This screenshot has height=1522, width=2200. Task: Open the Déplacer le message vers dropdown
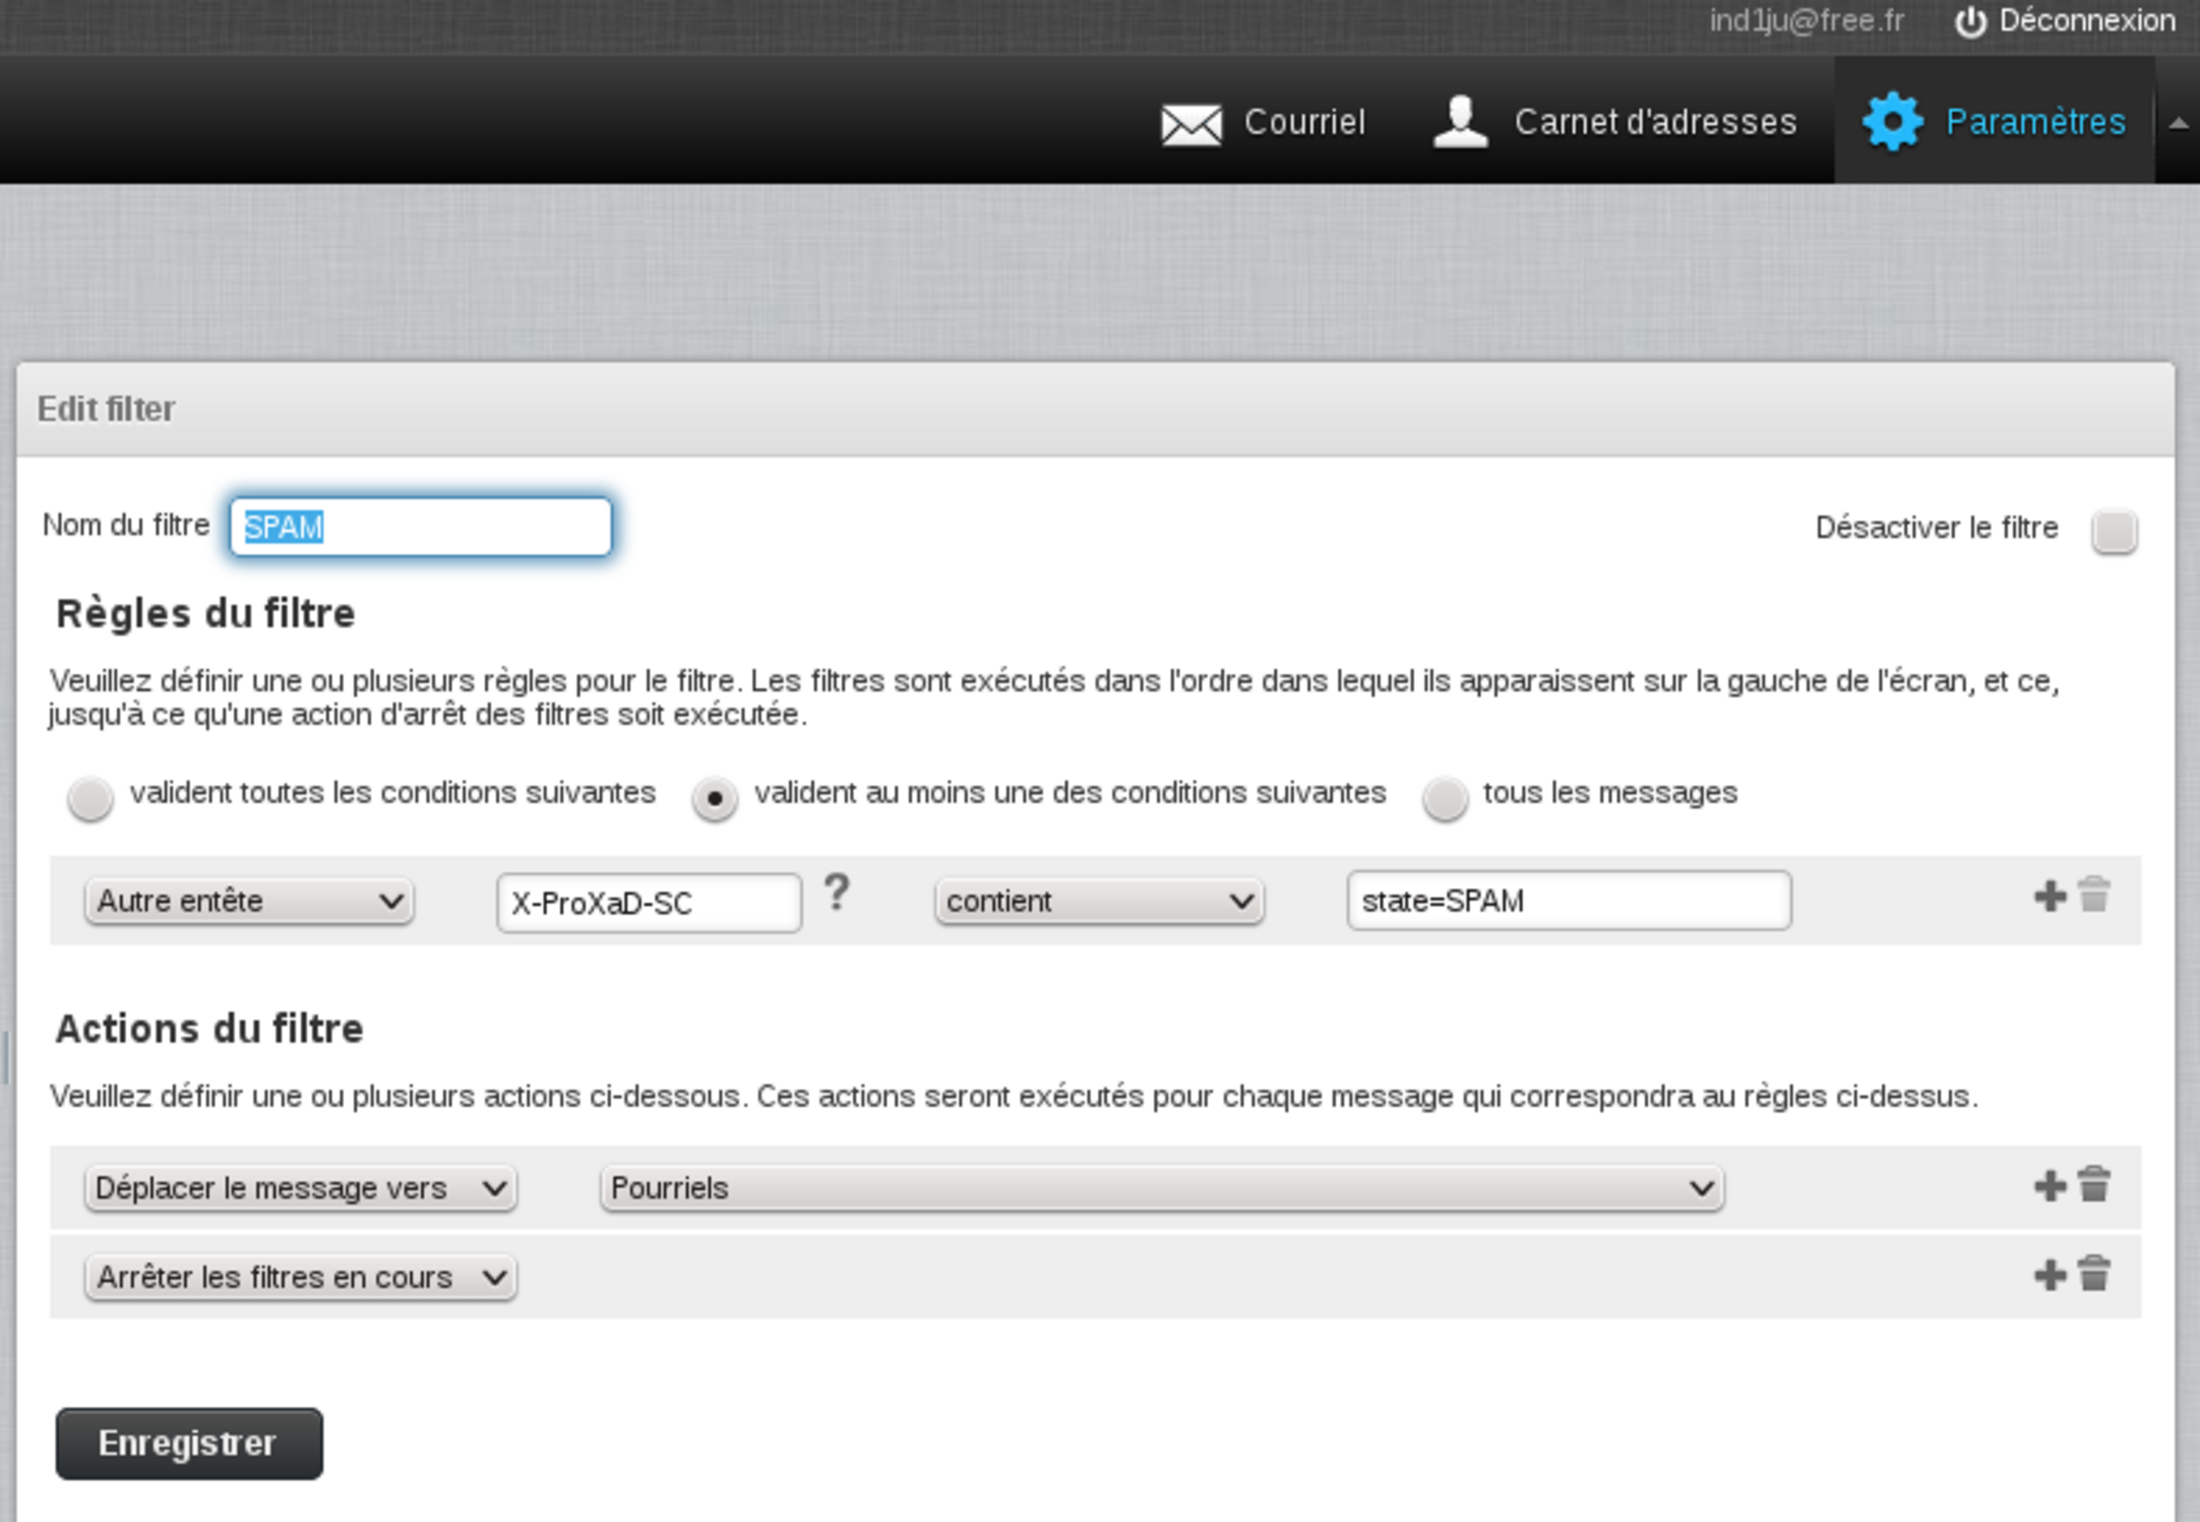pos(300,1188)
